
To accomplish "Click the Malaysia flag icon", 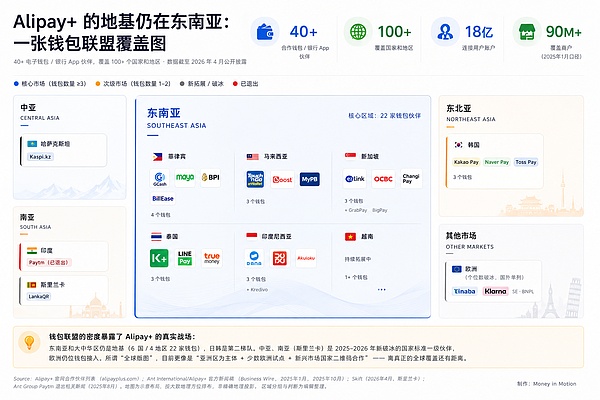I will click(x=253, y=157).
